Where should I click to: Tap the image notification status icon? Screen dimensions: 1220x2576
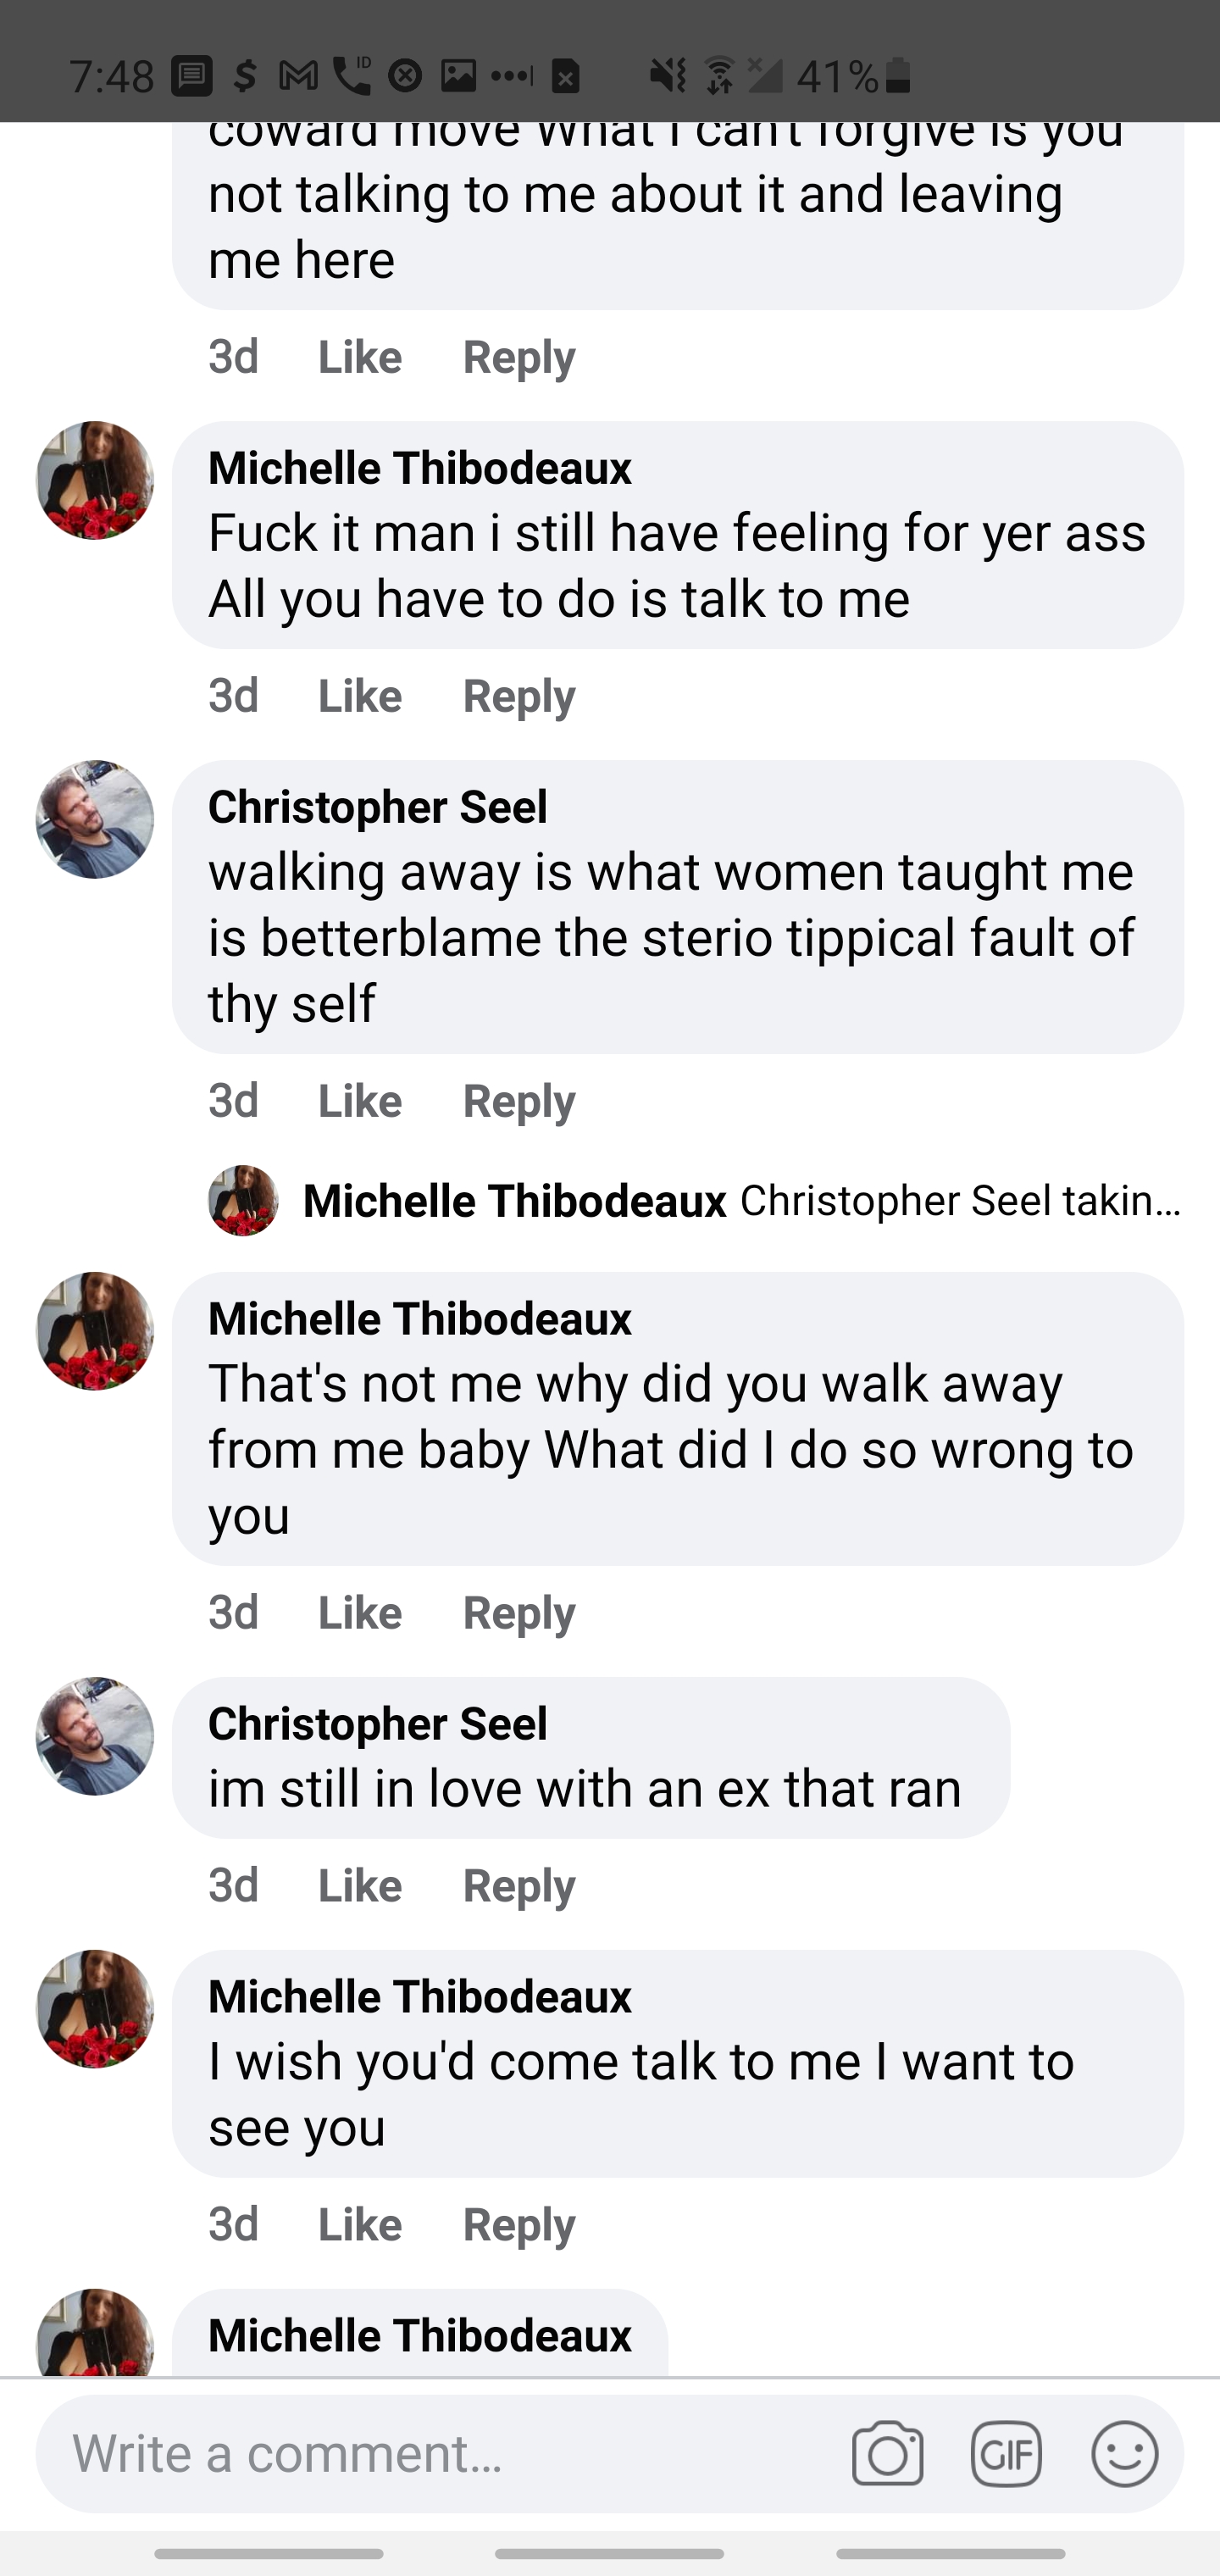[x=458, y=75]
